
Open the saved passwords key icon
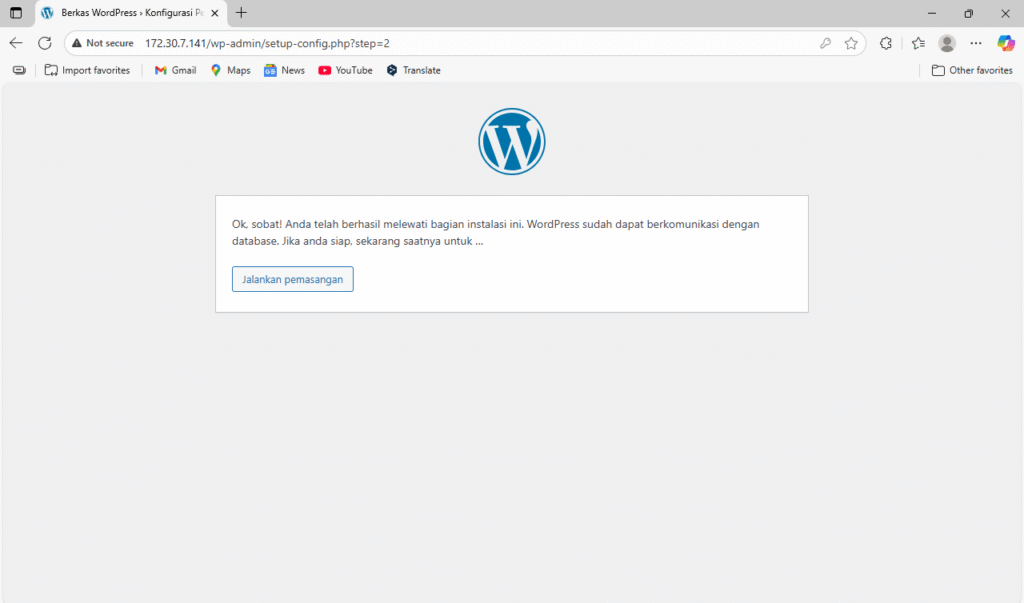(x=825, y=43)
